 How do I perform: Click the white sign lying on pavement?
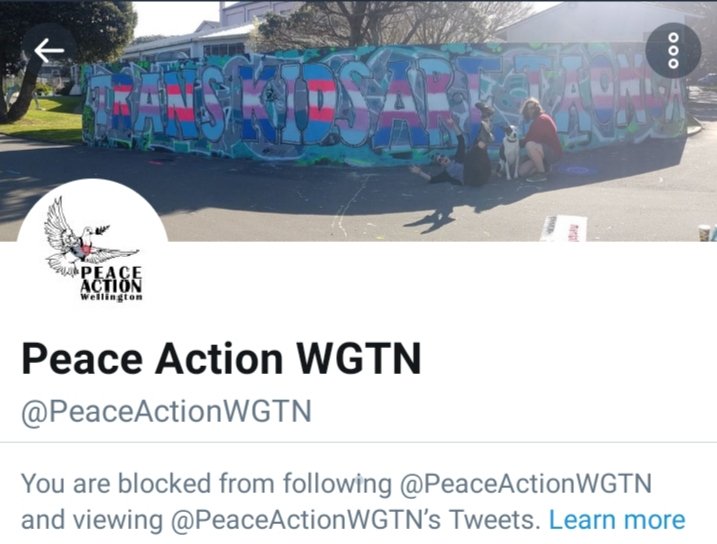tap(563, 228)
